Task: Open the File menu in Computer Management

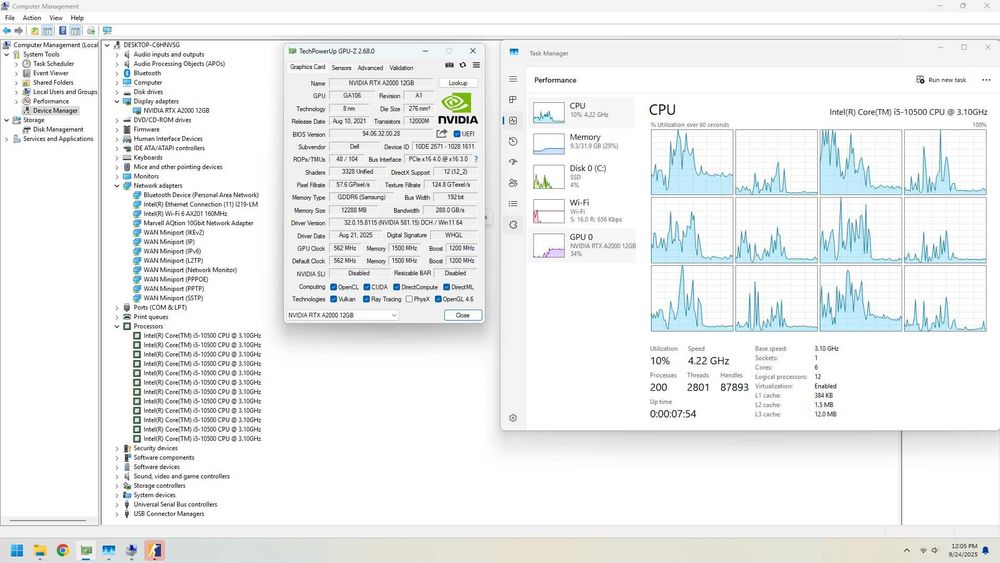Action: pos(10,18)
